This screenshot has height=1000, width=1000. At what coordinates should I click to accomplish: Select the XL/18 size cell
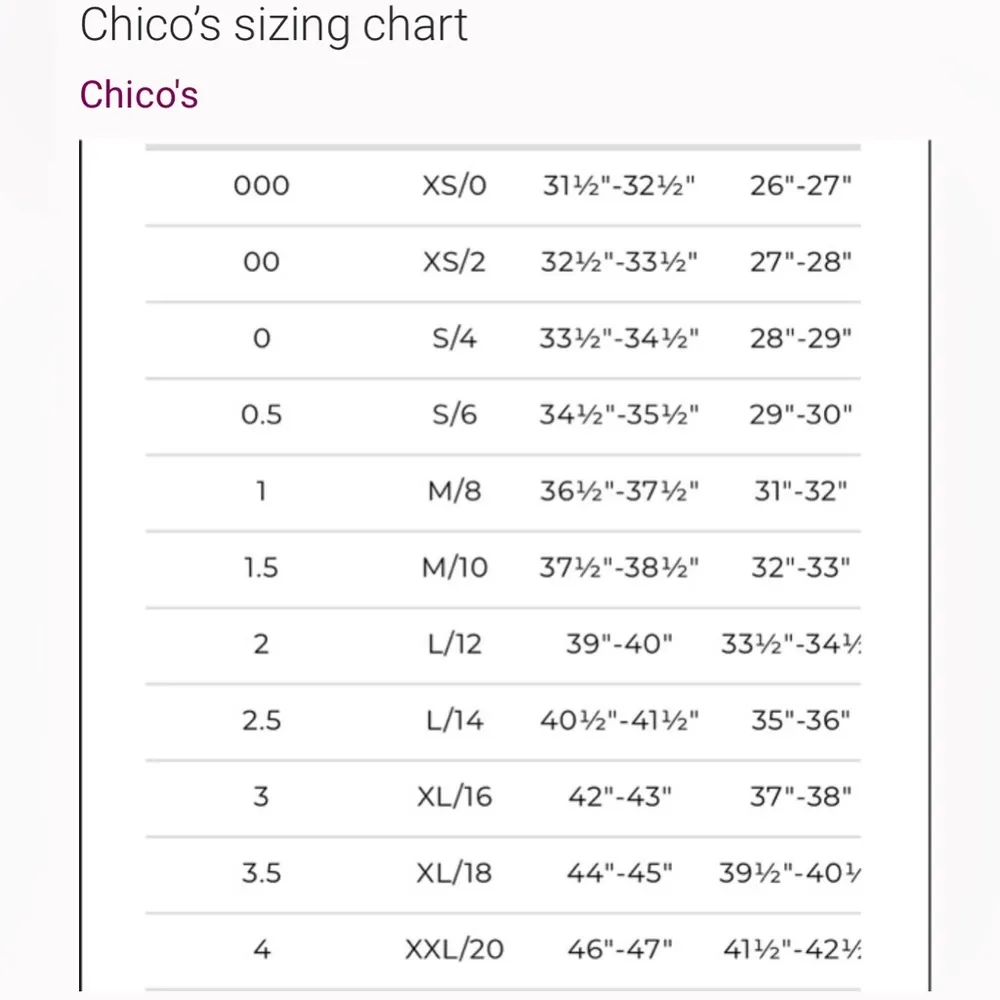click(x=455, y=873)
